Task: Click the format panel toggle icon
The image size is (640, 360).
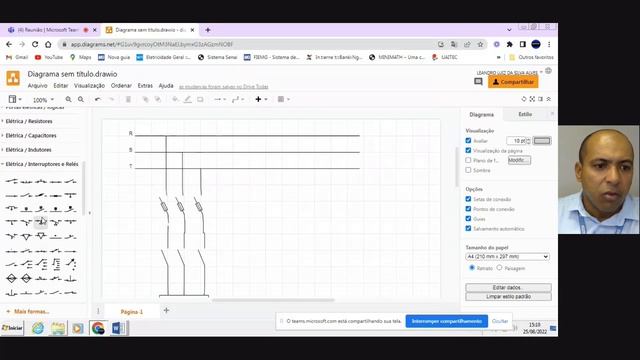Action: [x=540, y=99]
